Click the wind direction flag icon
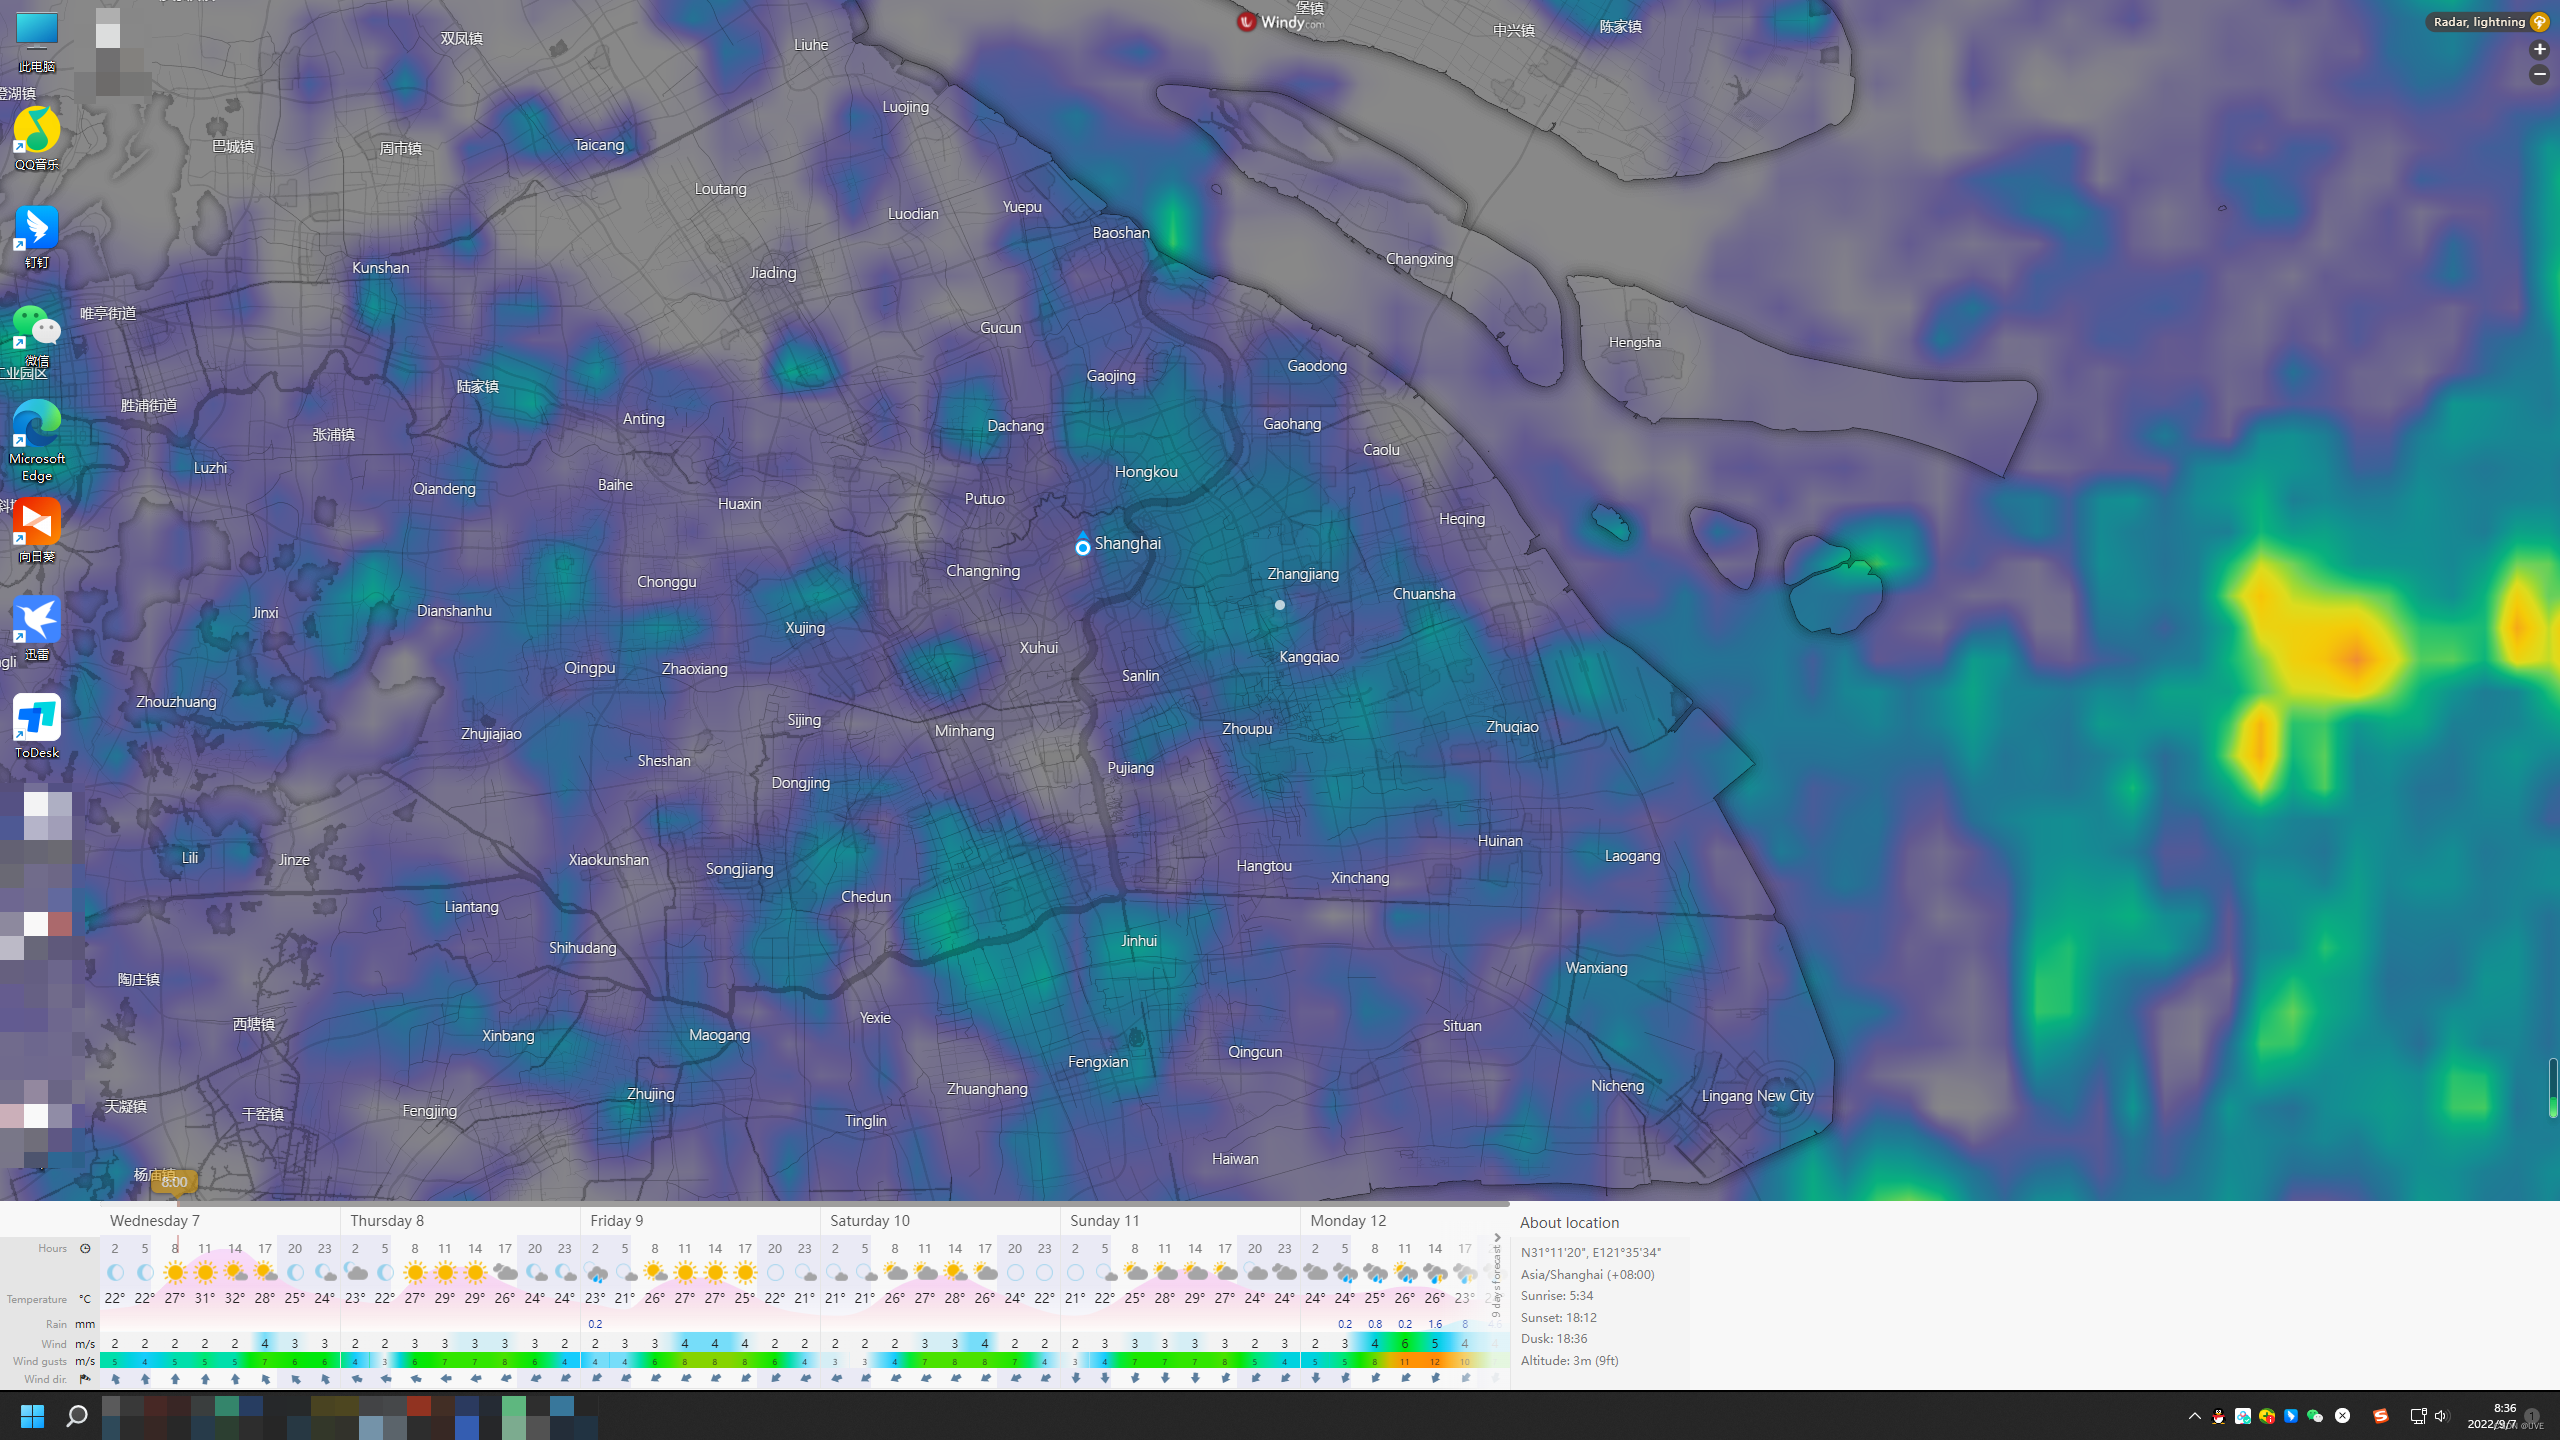Viewport: 2560px width, 1440px height. coord(85,1379)
